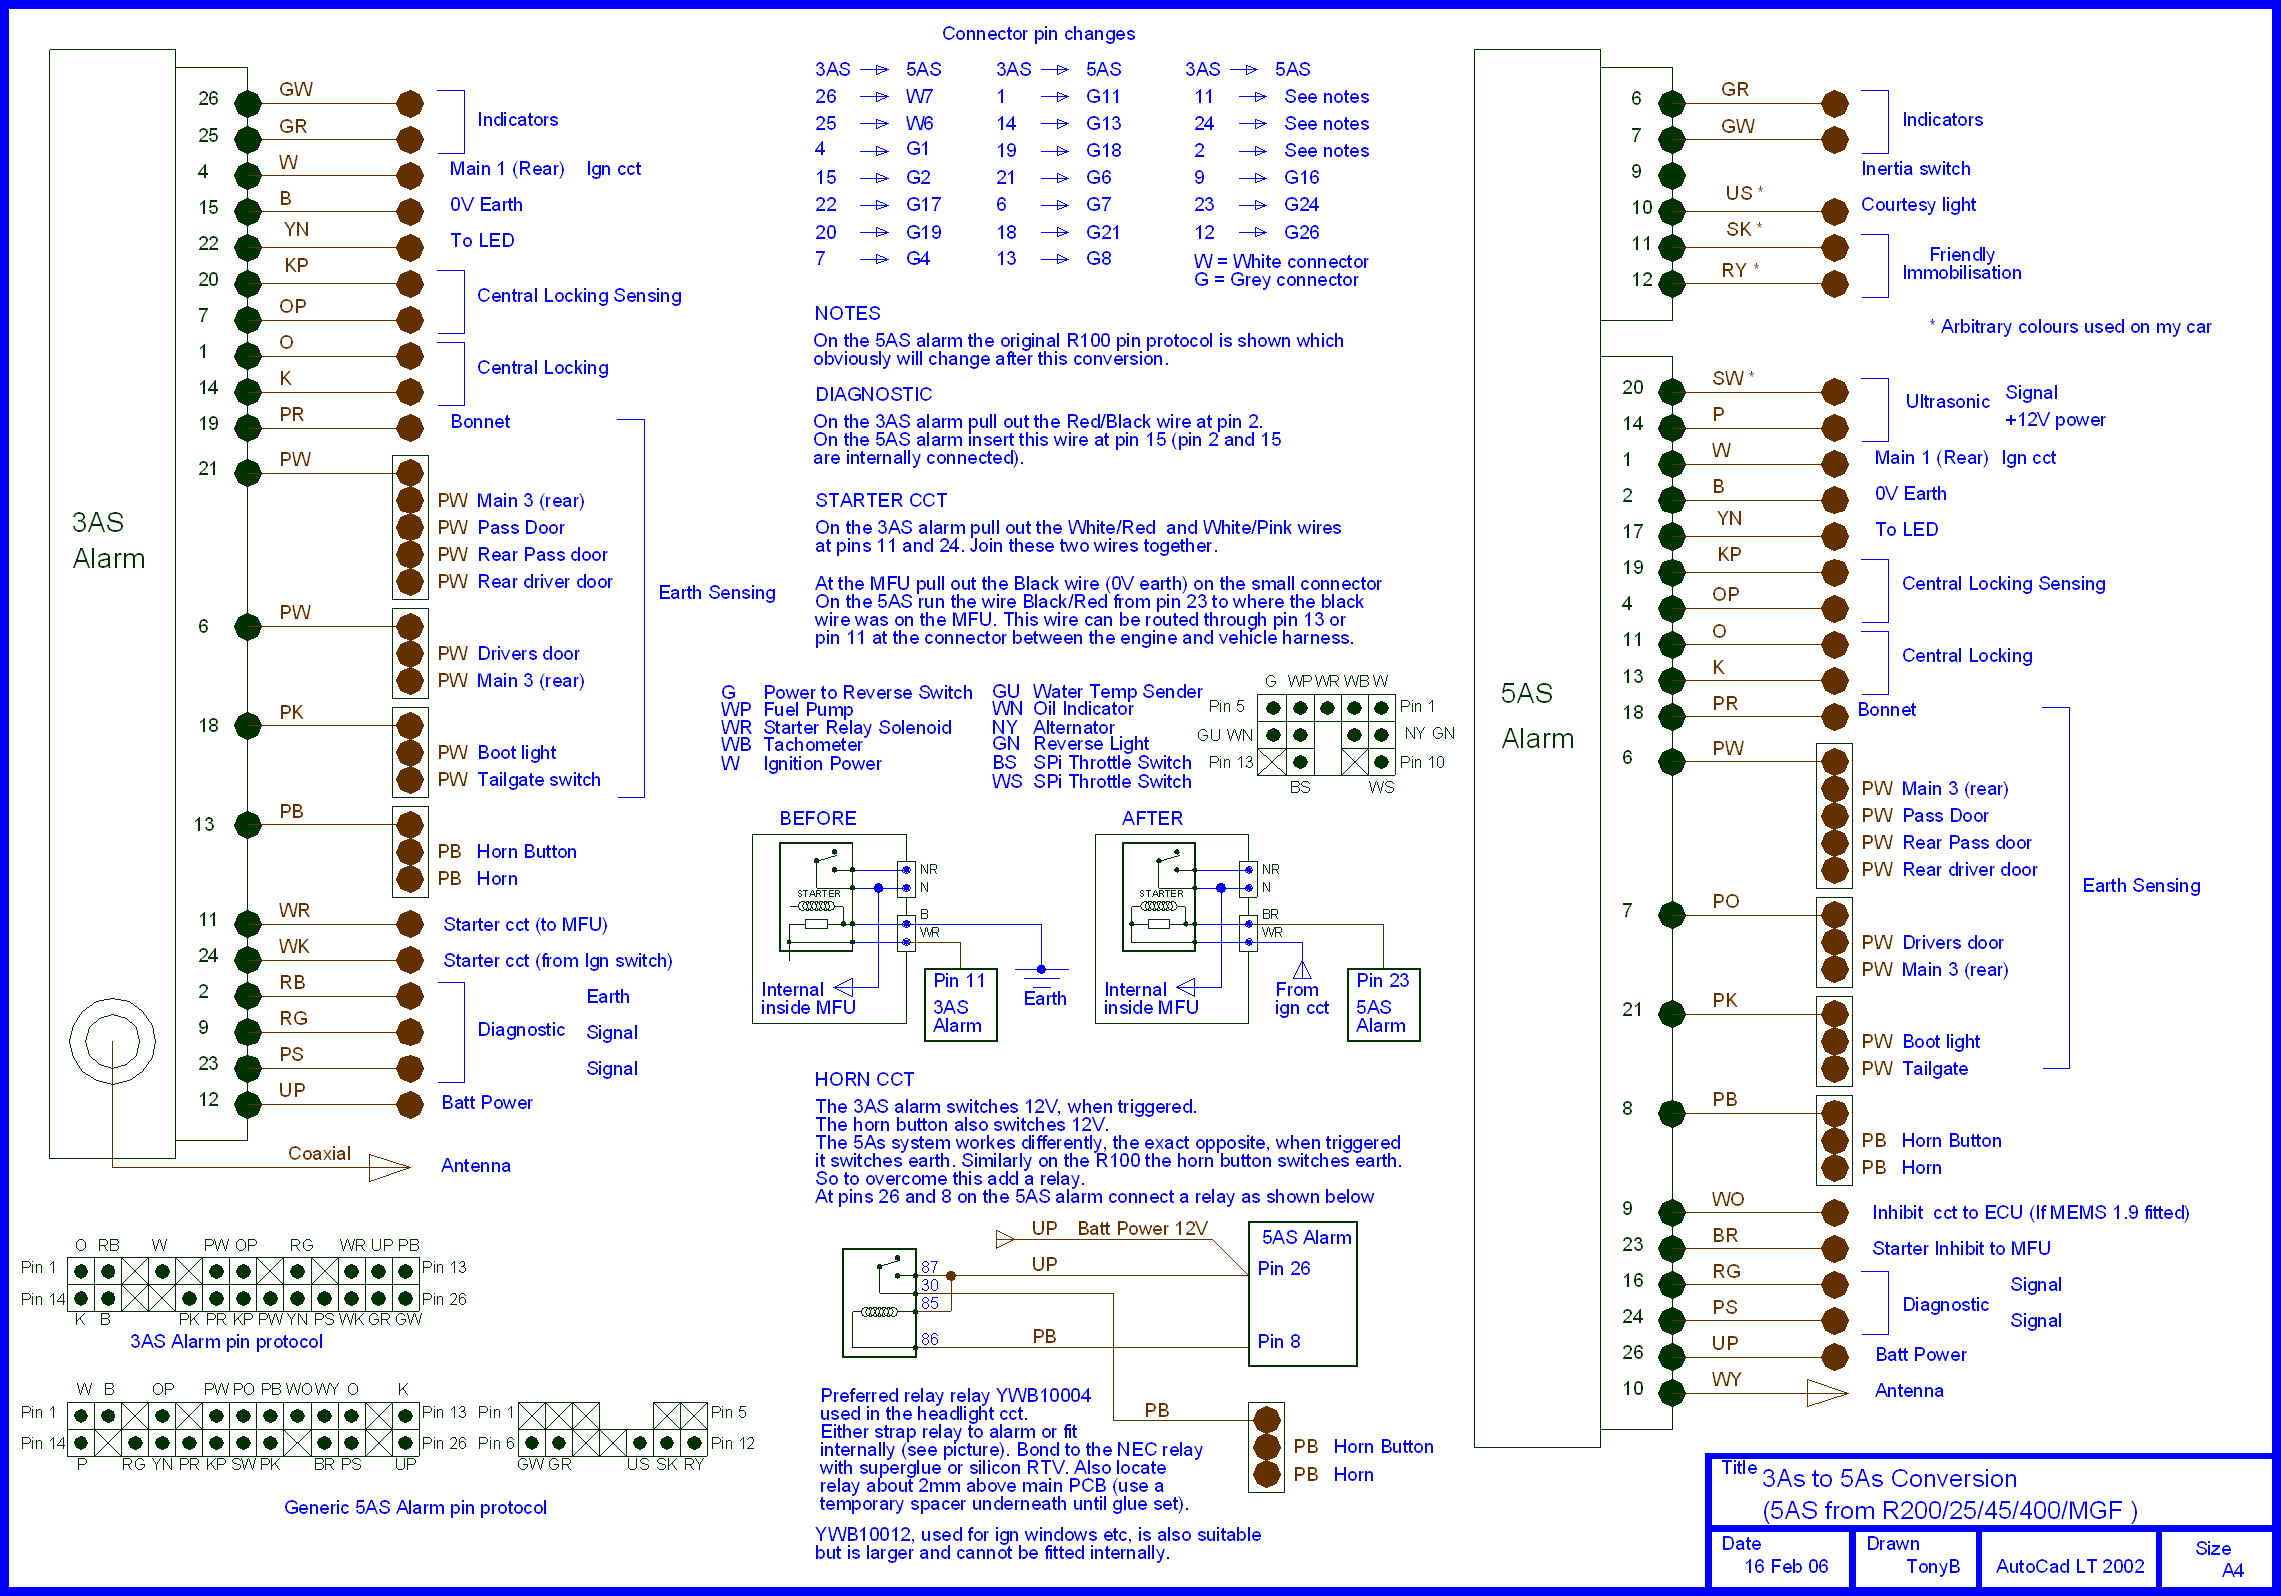Select "To LED" label on the 5AS side

[1906, 529]
